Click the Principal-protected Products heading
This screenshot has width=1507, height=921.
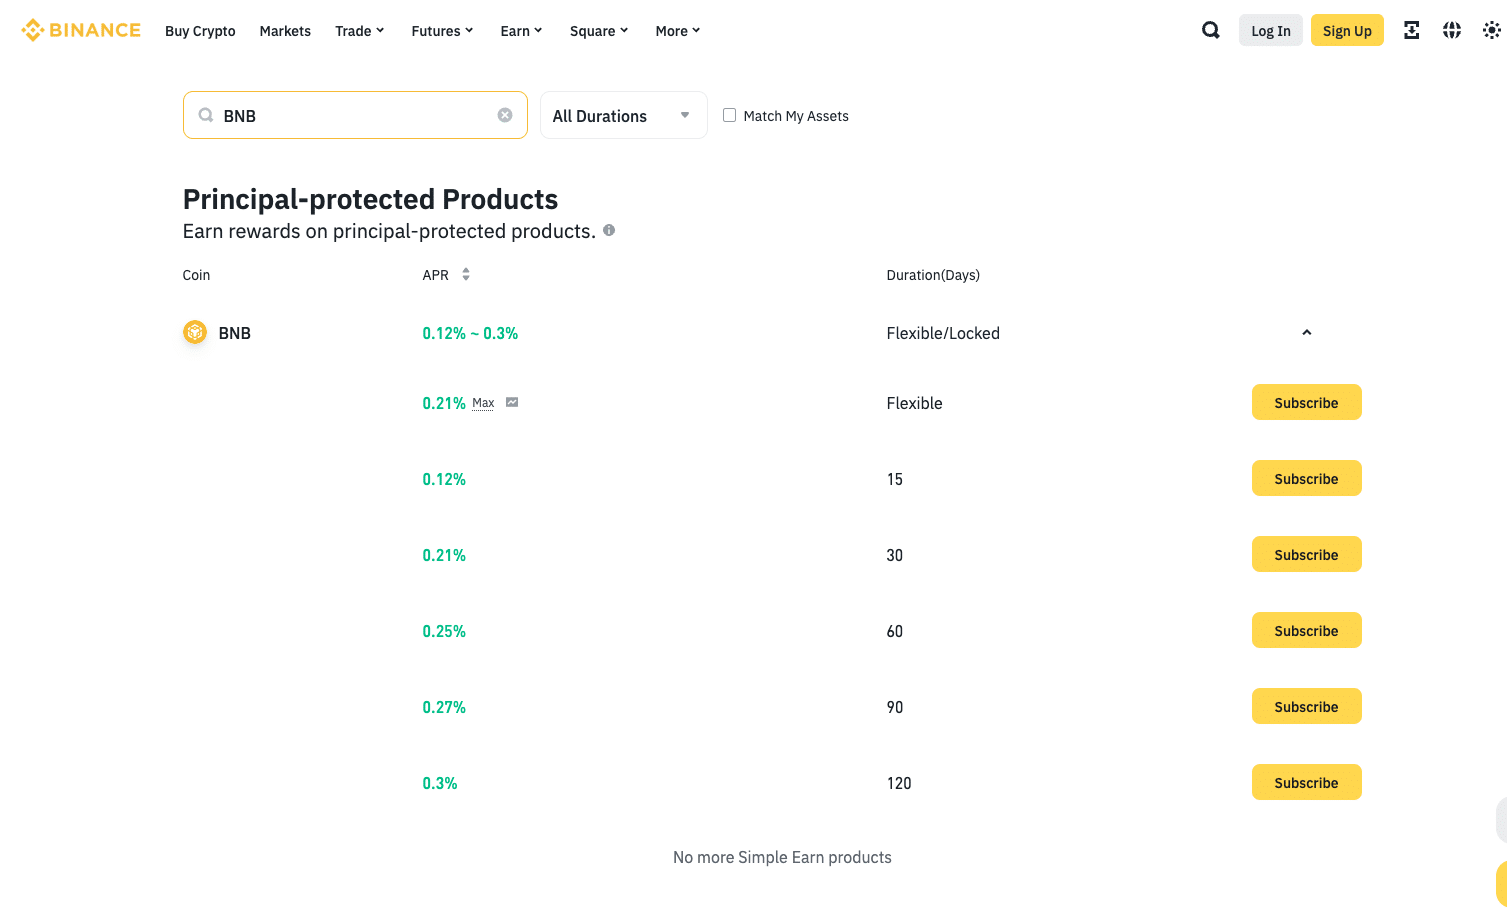[370, 199]
